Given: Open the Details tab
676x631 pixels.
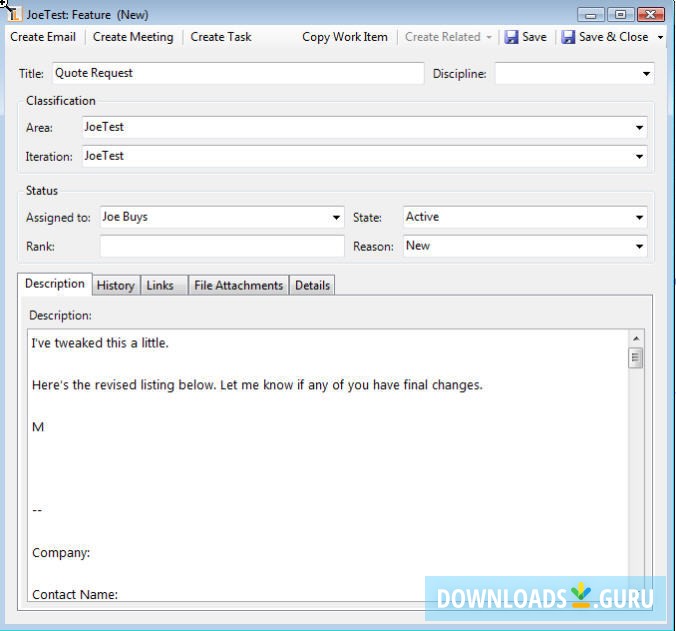Looking at the screenshot, I should tap(313, 285).
